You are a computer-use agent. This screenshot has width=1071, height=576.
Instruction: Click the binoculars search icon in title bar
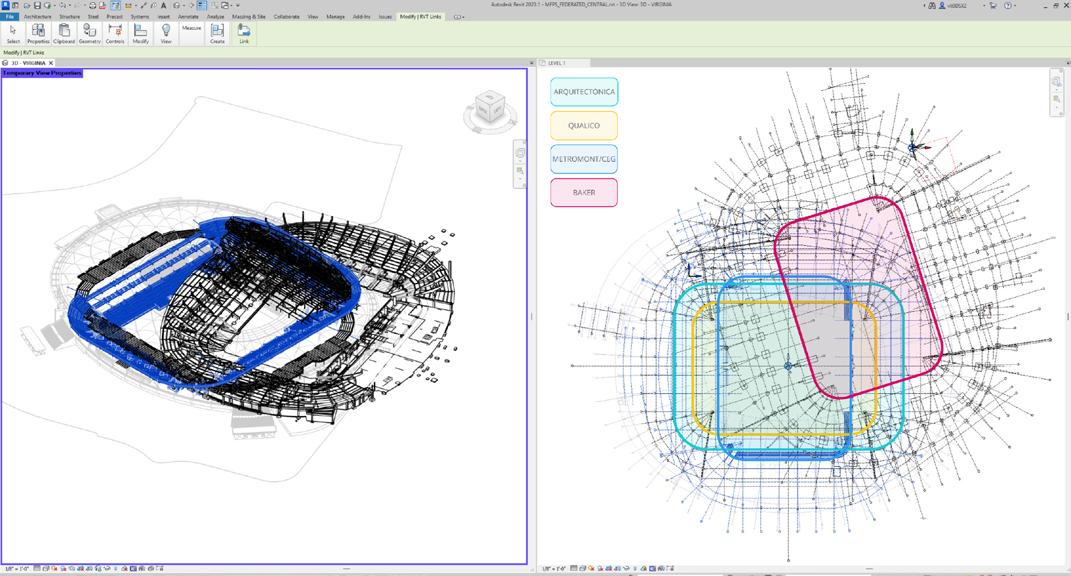coord(931,5)
